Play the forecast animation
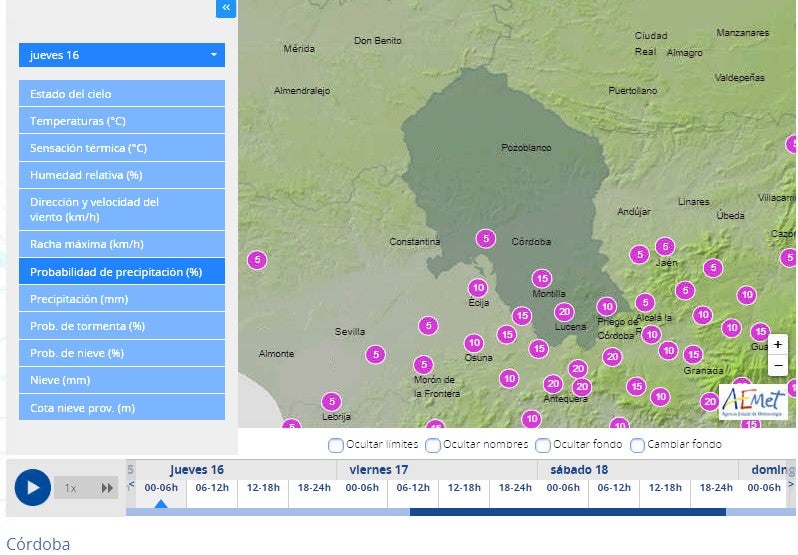 [33, 487]
